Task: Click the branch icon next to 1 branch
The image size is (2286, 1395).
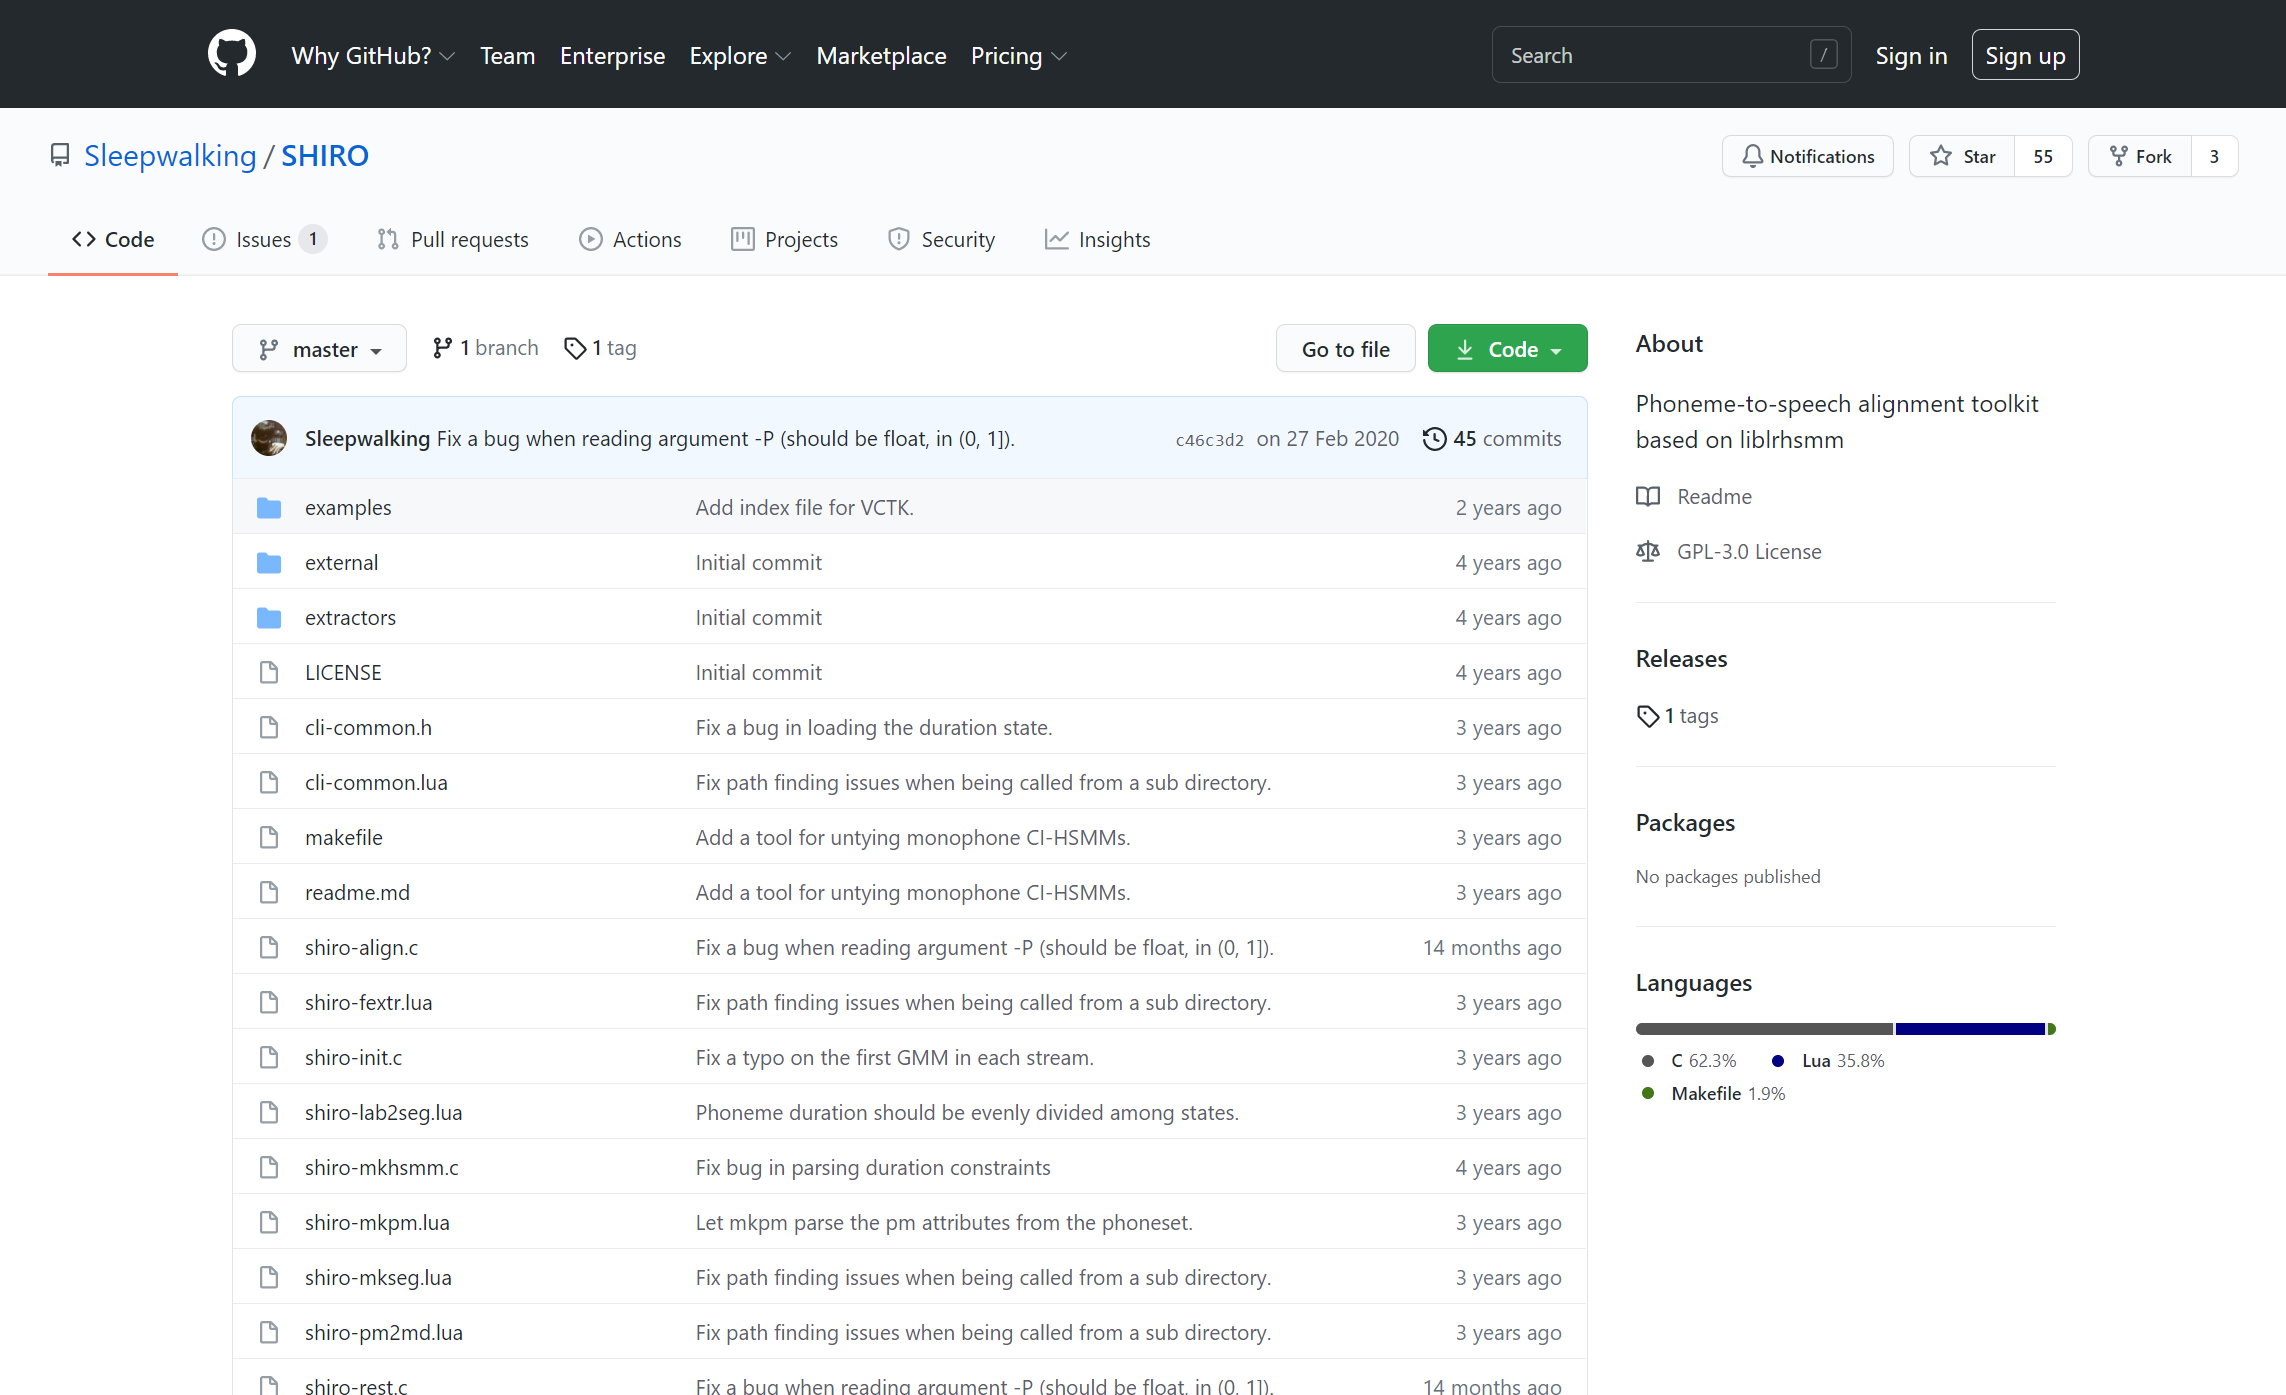Action: (x=442, y=348)
